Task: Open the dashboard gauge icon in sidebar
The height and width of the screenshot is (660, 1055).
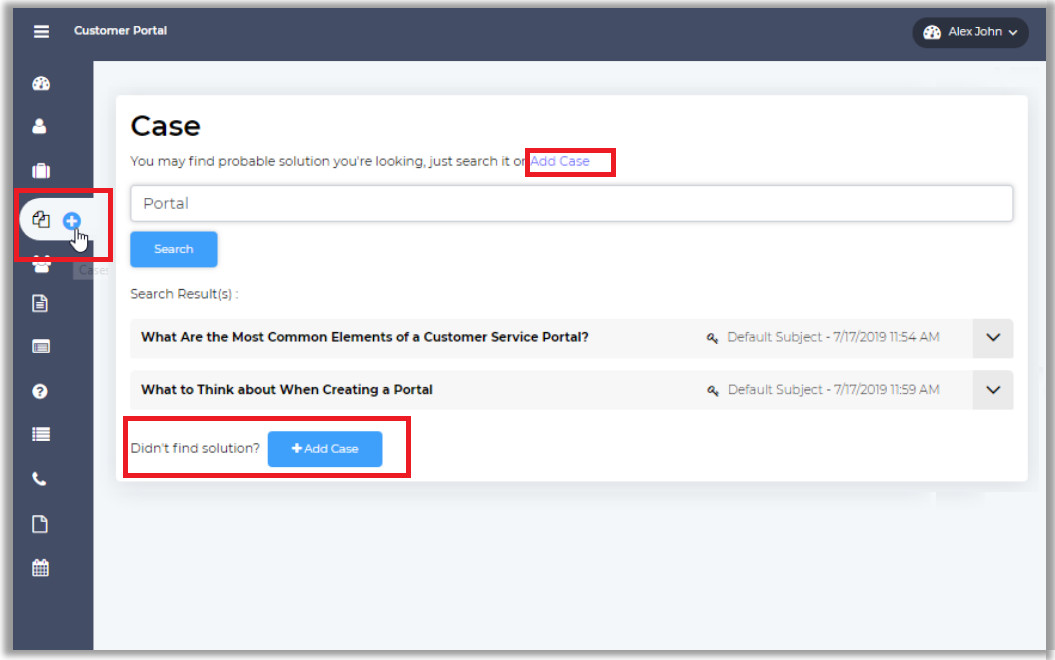Action: pyautogui.click(x=41, y=84)
